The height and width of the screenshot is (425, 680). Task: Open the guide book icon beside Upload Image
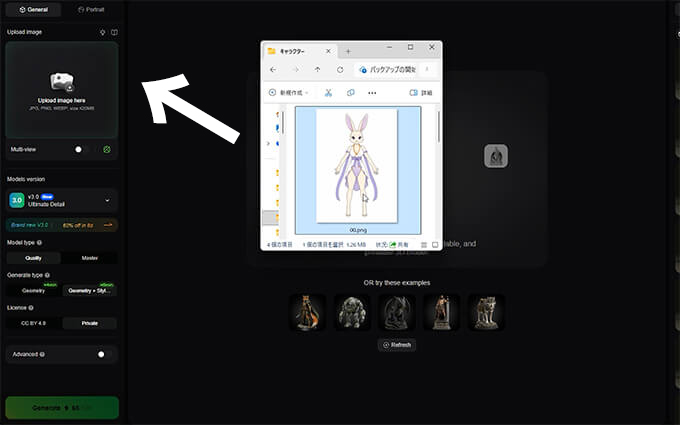(114, 32)
